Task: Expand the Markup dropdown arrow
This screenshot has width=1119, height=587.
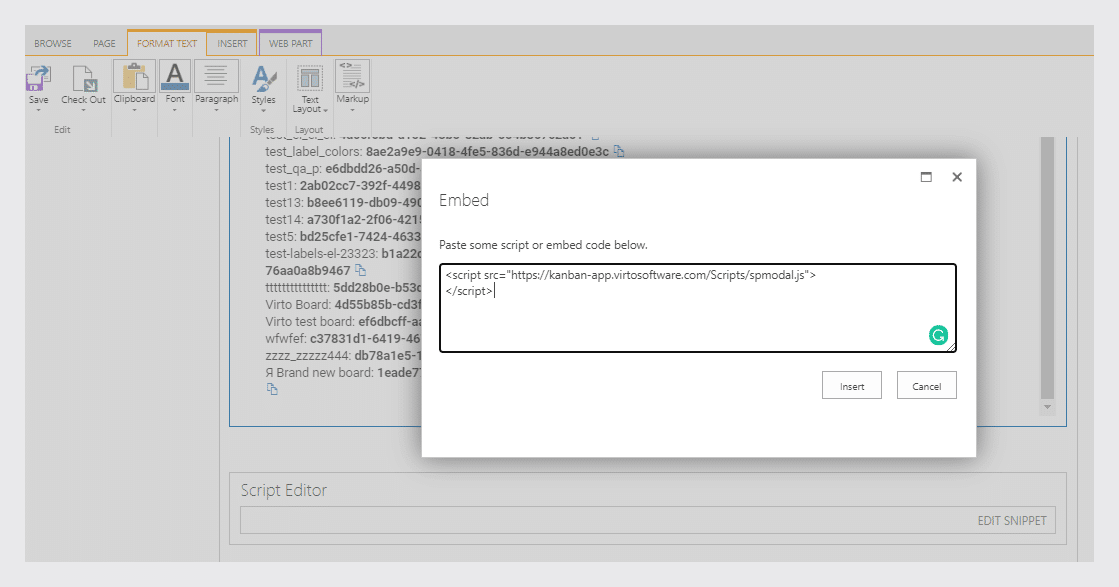Action: tap(353, 110)
